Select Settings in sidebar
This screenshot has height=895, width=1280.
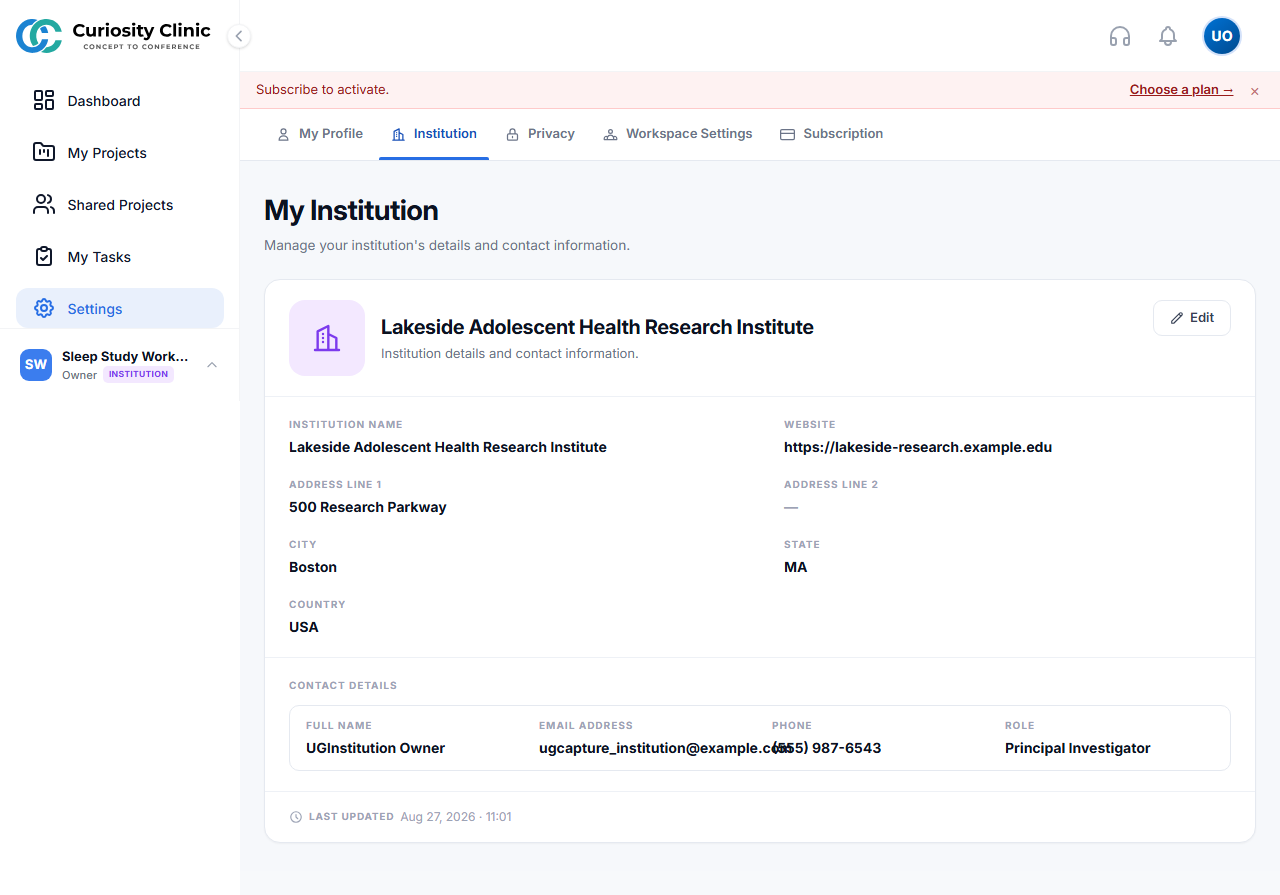[x=120, y=308]
